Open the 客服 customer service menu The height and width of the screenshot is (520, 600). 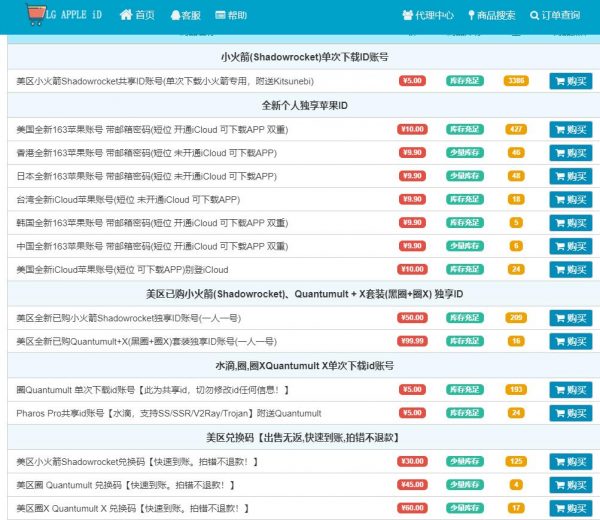pos(185,15)
